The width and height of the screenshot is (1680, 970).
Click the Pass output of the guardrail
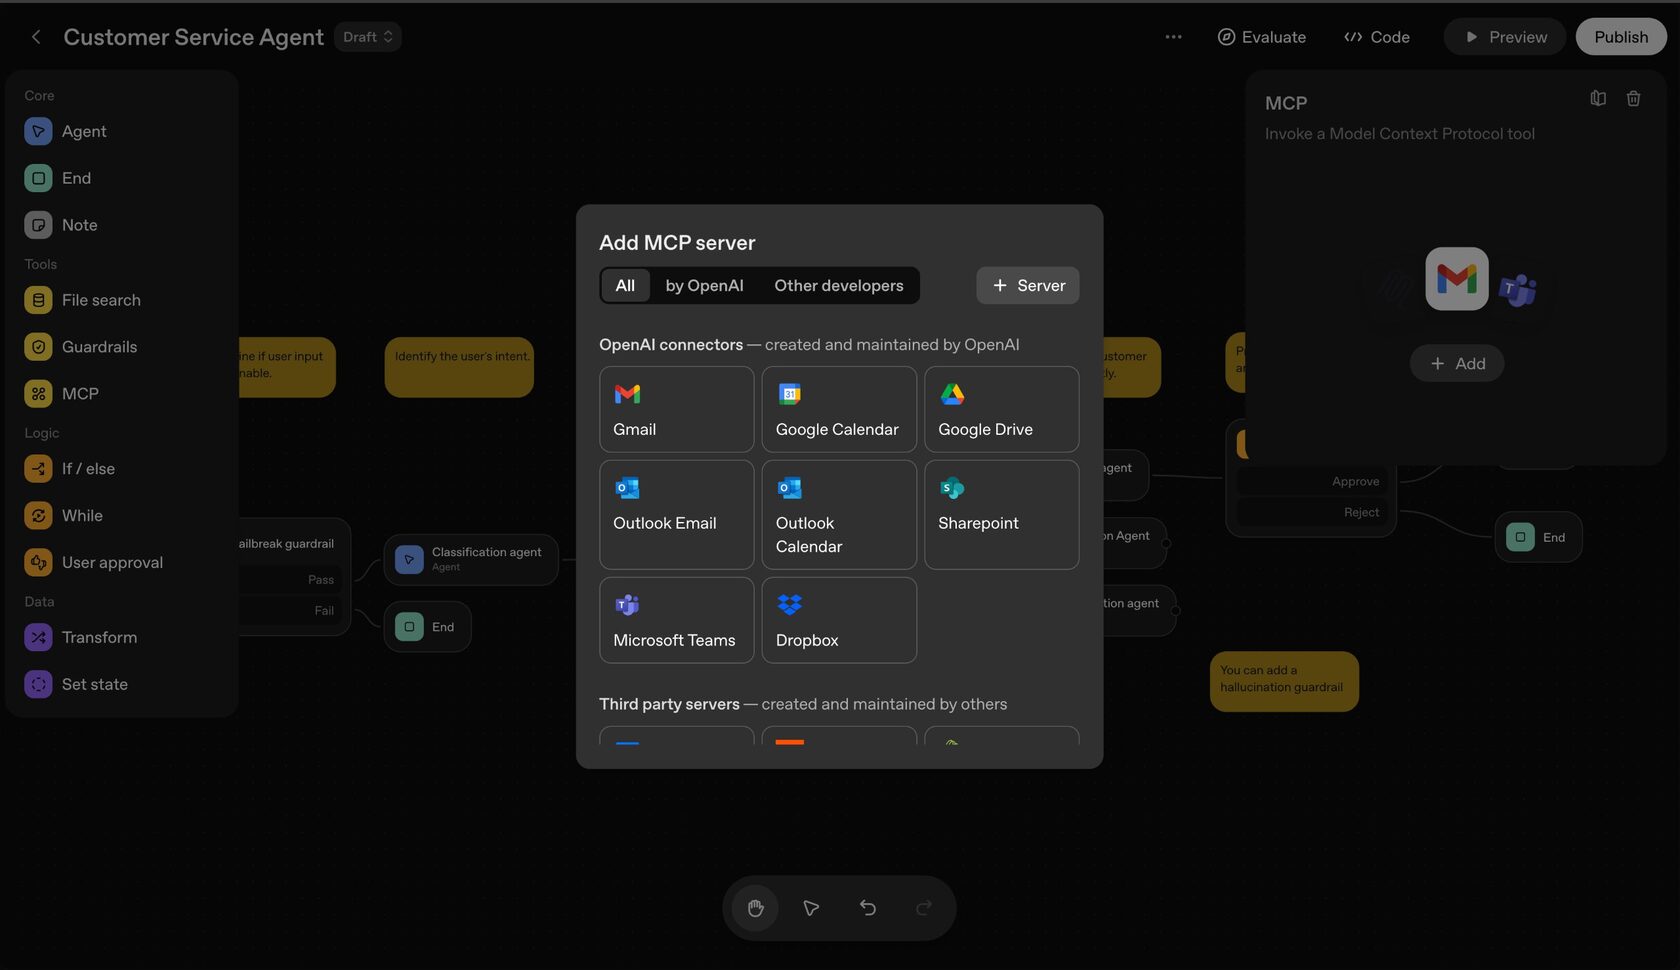[x=321, y=580]
